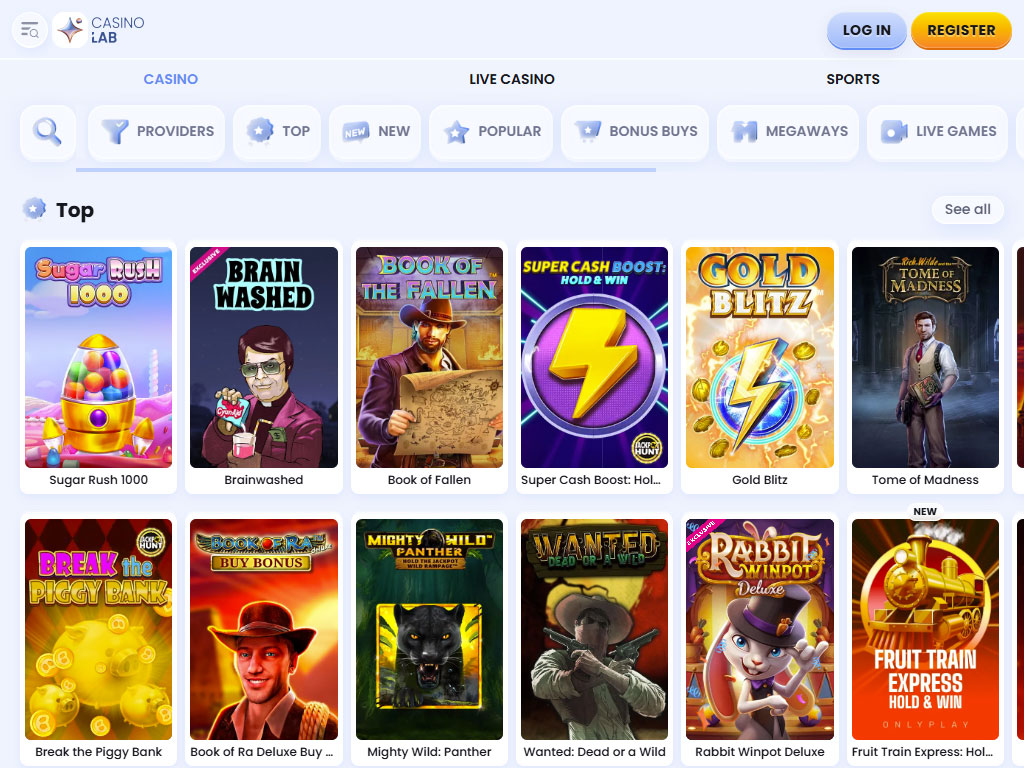Open Super Cash Boost Hold & Win thumbnail
The image size is (1024, 768).
pos(594,357)
